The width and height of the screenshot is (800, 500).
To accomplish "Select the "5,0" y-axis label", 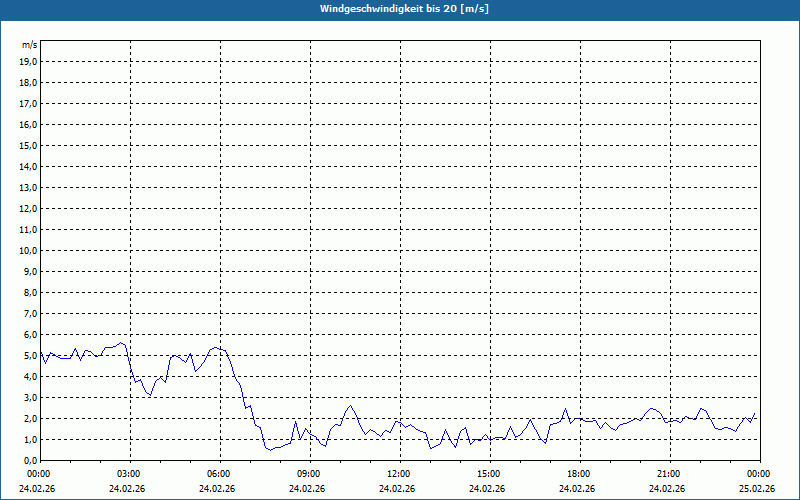I will [30, 355].
